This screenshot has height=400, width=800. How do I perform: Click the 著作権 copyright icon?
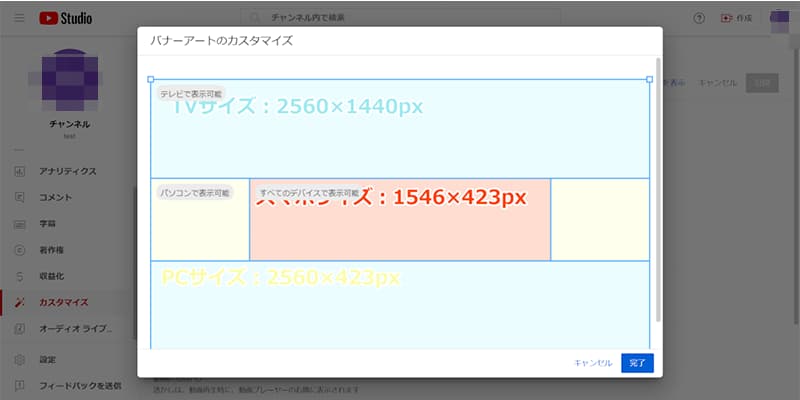[19, 250]
